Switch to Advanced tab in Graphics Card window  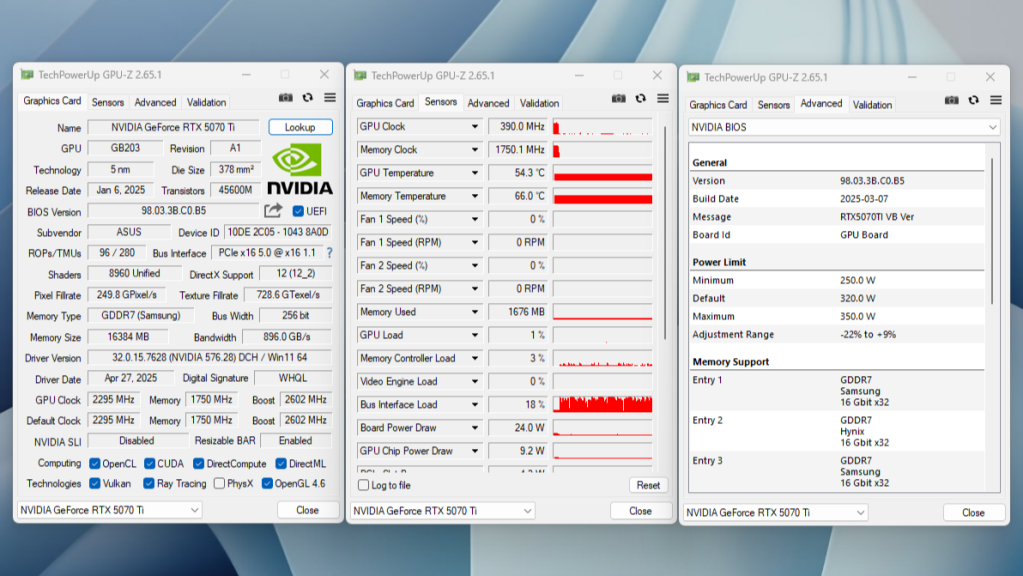pos(155,102)
